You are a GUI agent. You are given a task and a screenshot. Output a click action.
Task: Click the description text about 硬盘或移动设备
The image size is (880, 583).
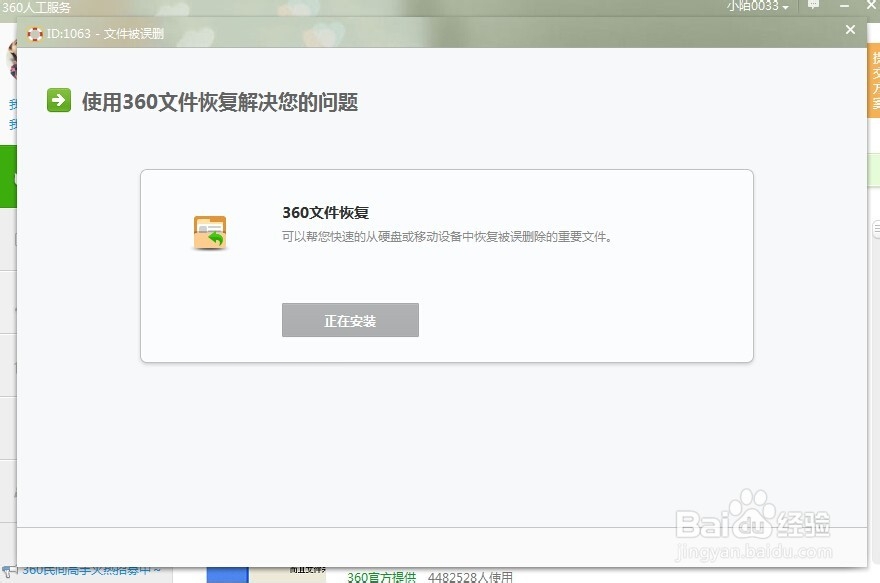click(447, 237)
